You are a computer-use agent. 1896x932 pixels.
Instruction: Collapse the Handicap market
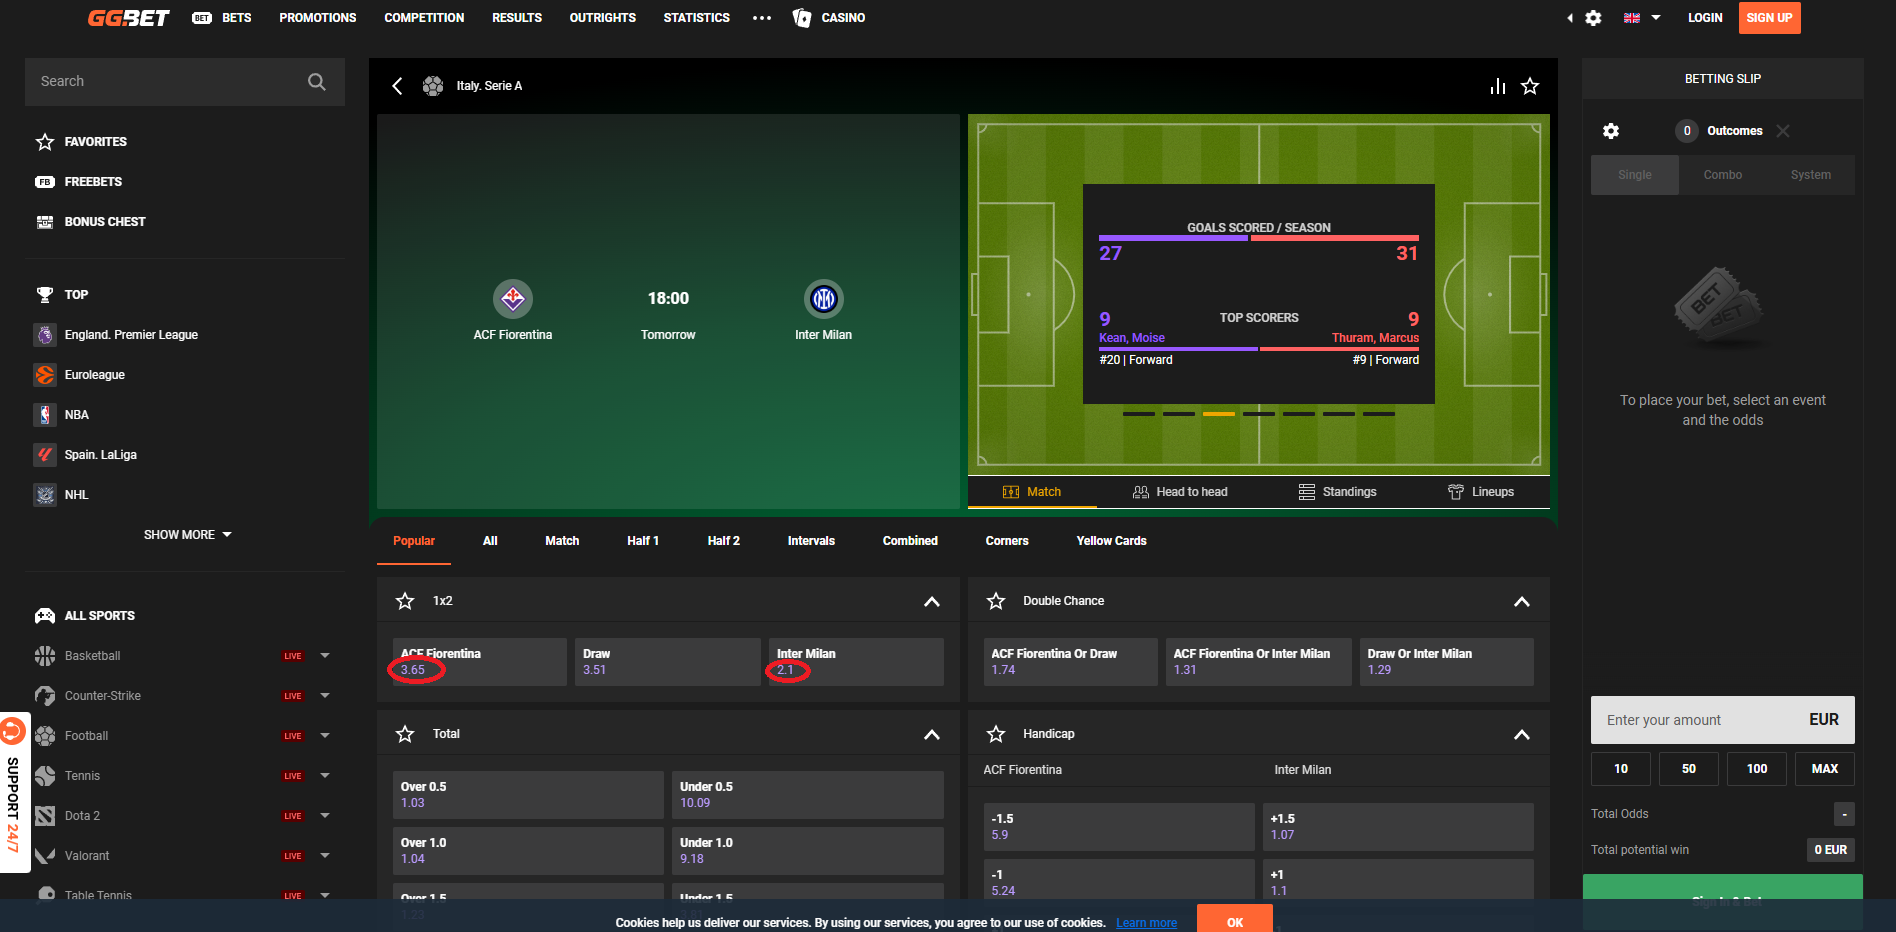[1522, 734]
